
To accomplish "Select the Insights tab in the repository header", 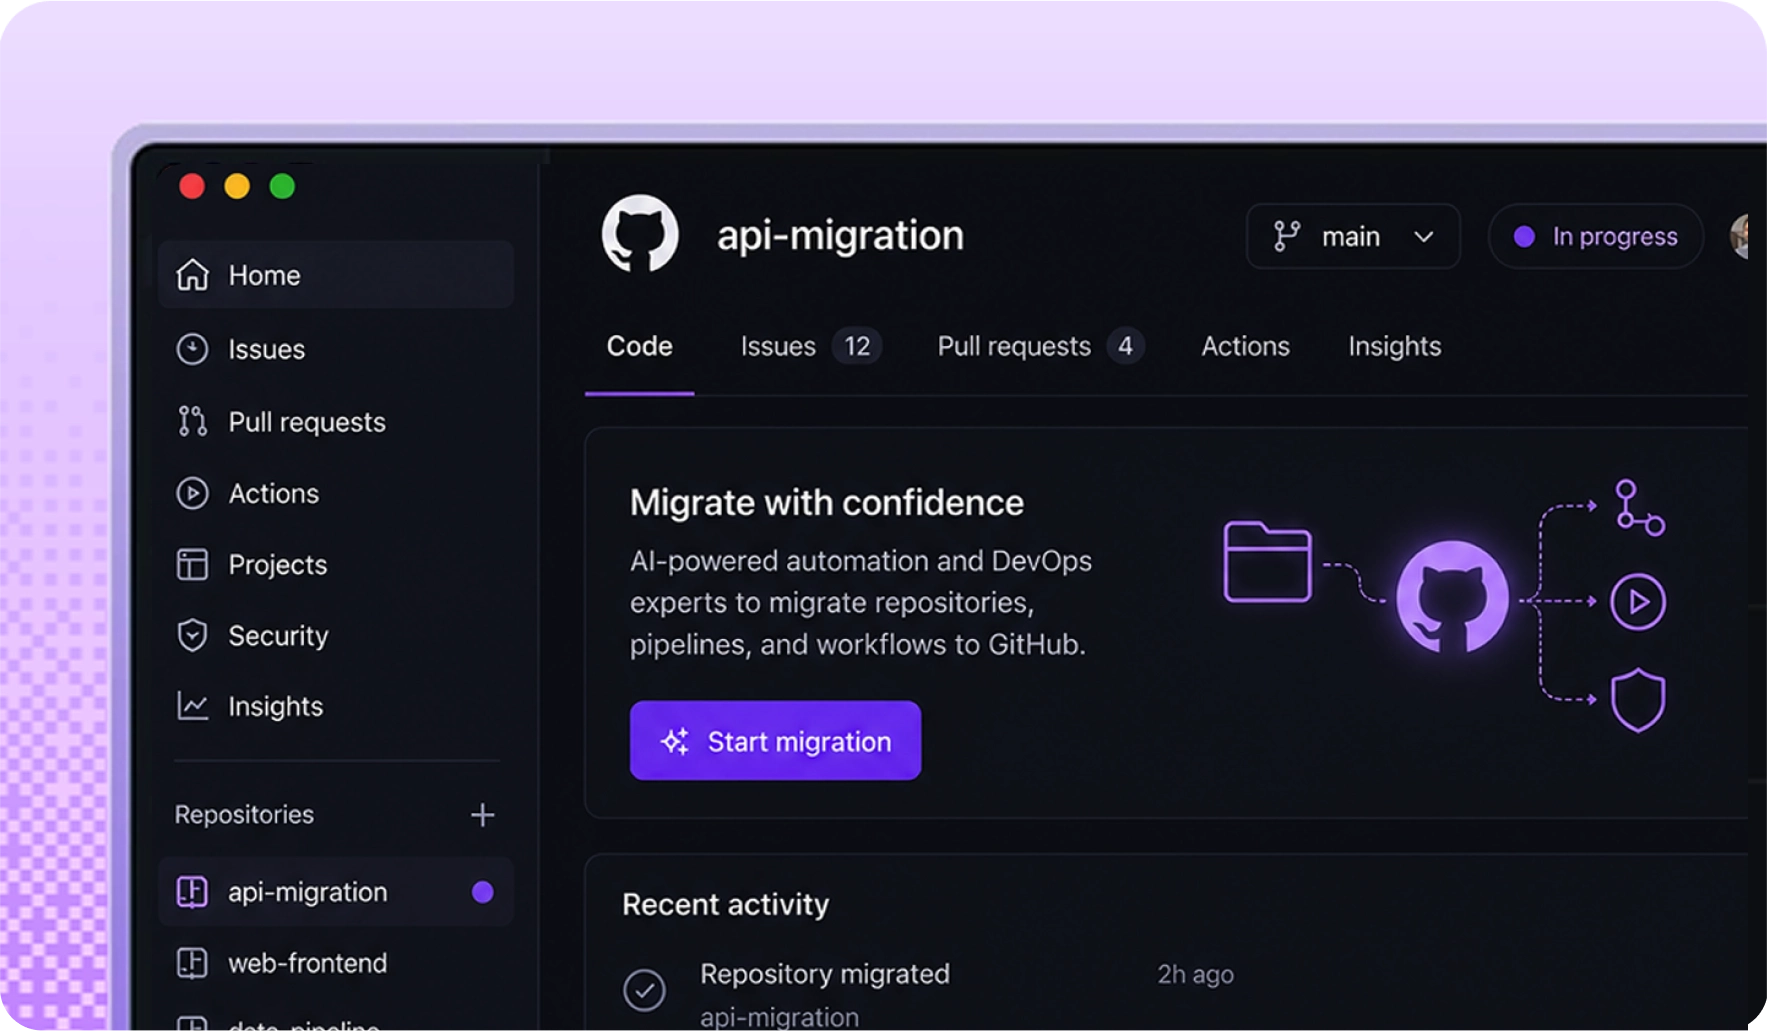I will 1394,346.
